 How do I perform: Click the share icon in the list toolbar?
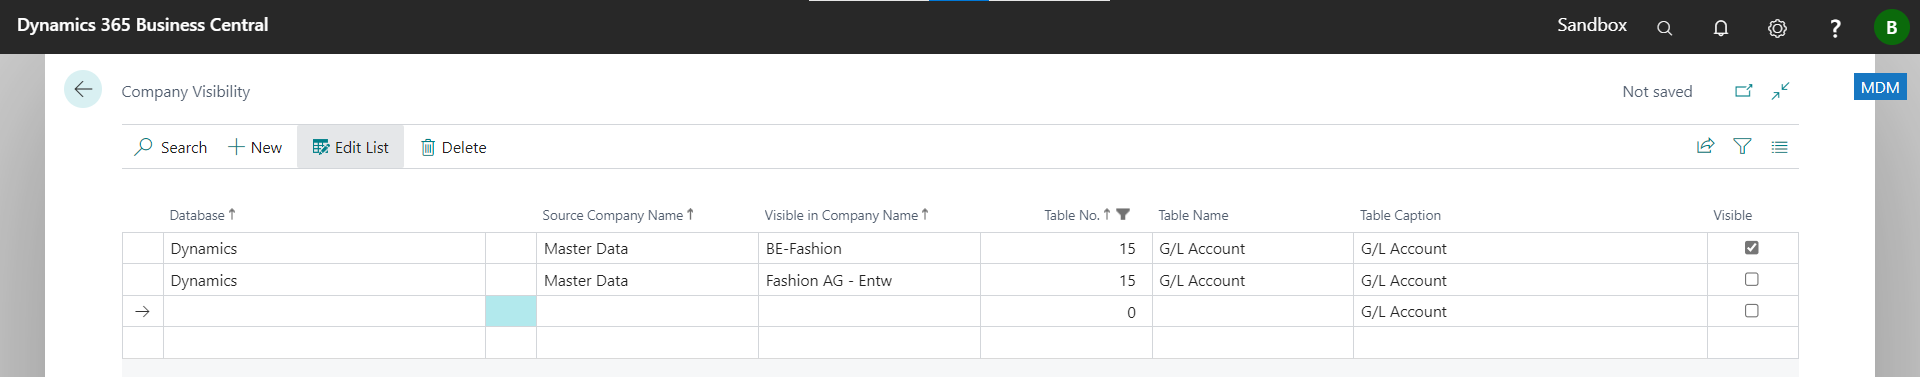coord(1706,146)
